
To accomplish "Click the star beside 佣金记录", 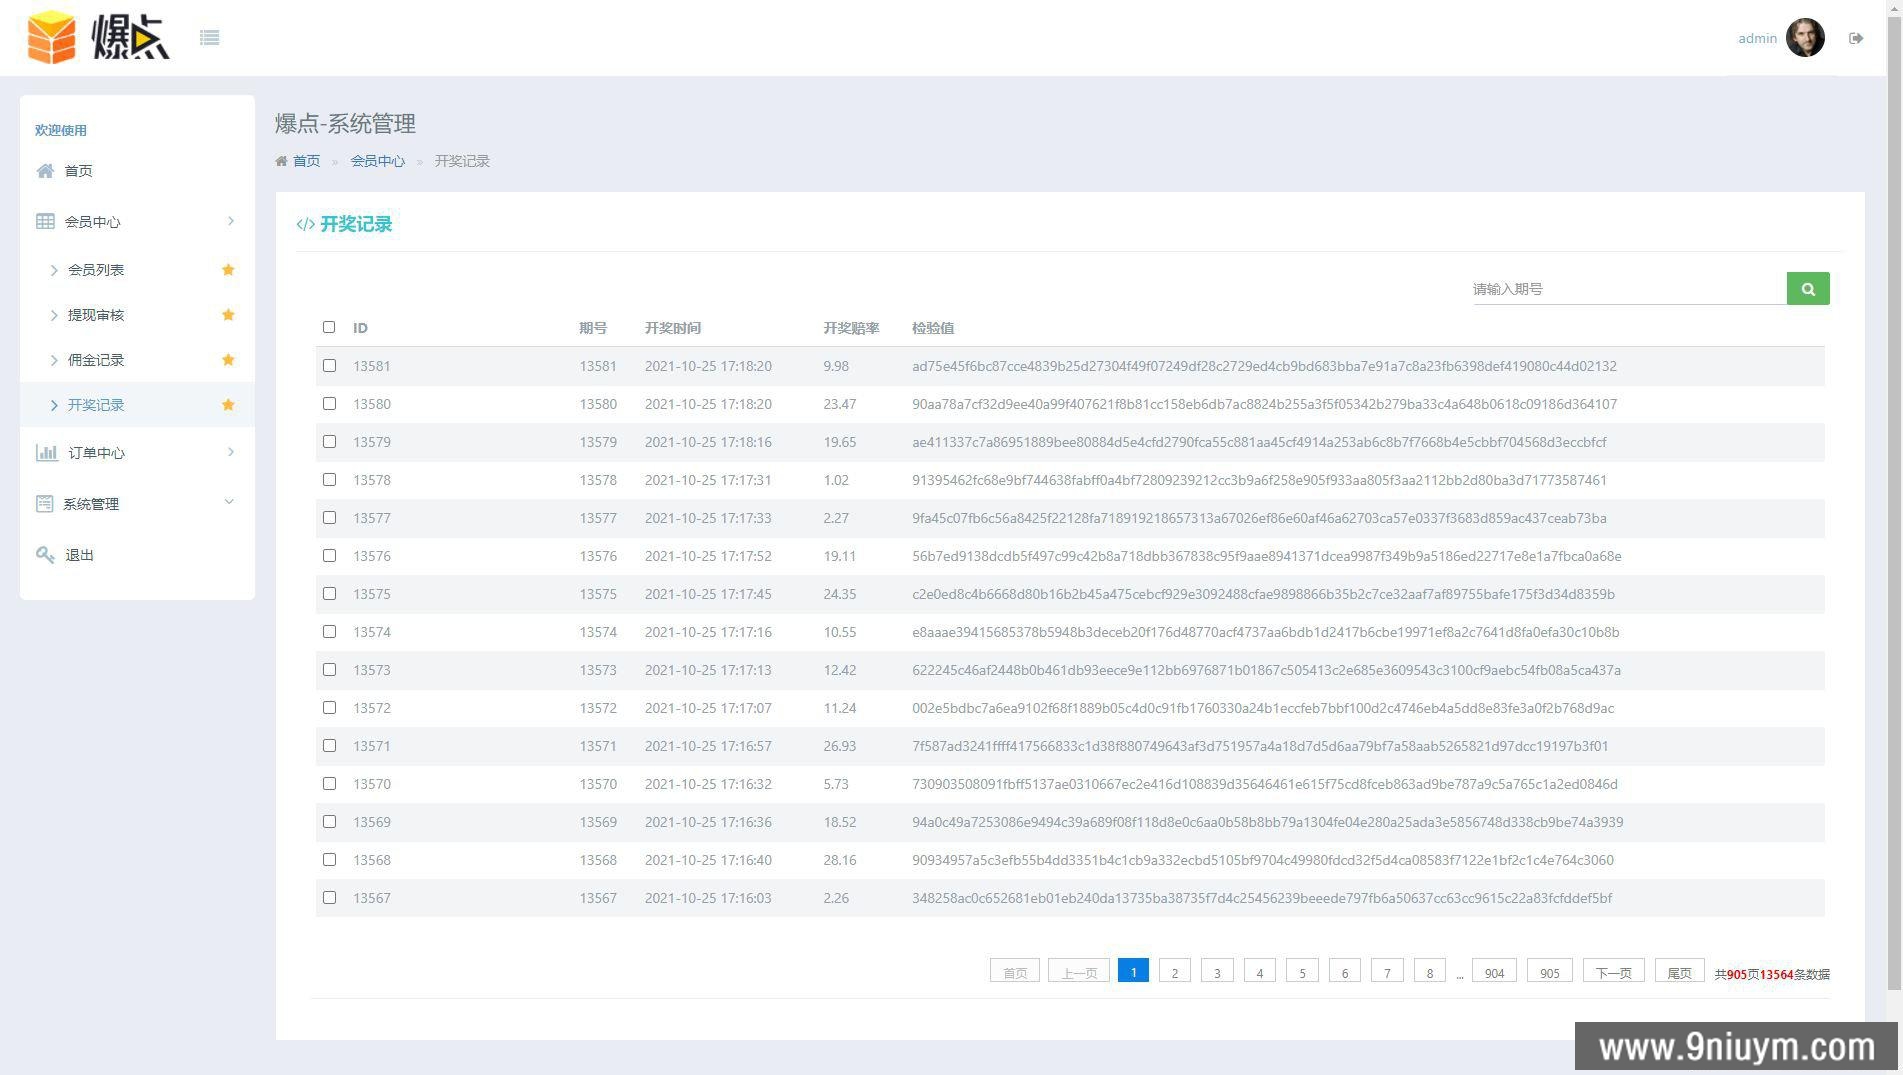I will click(228, 360).
